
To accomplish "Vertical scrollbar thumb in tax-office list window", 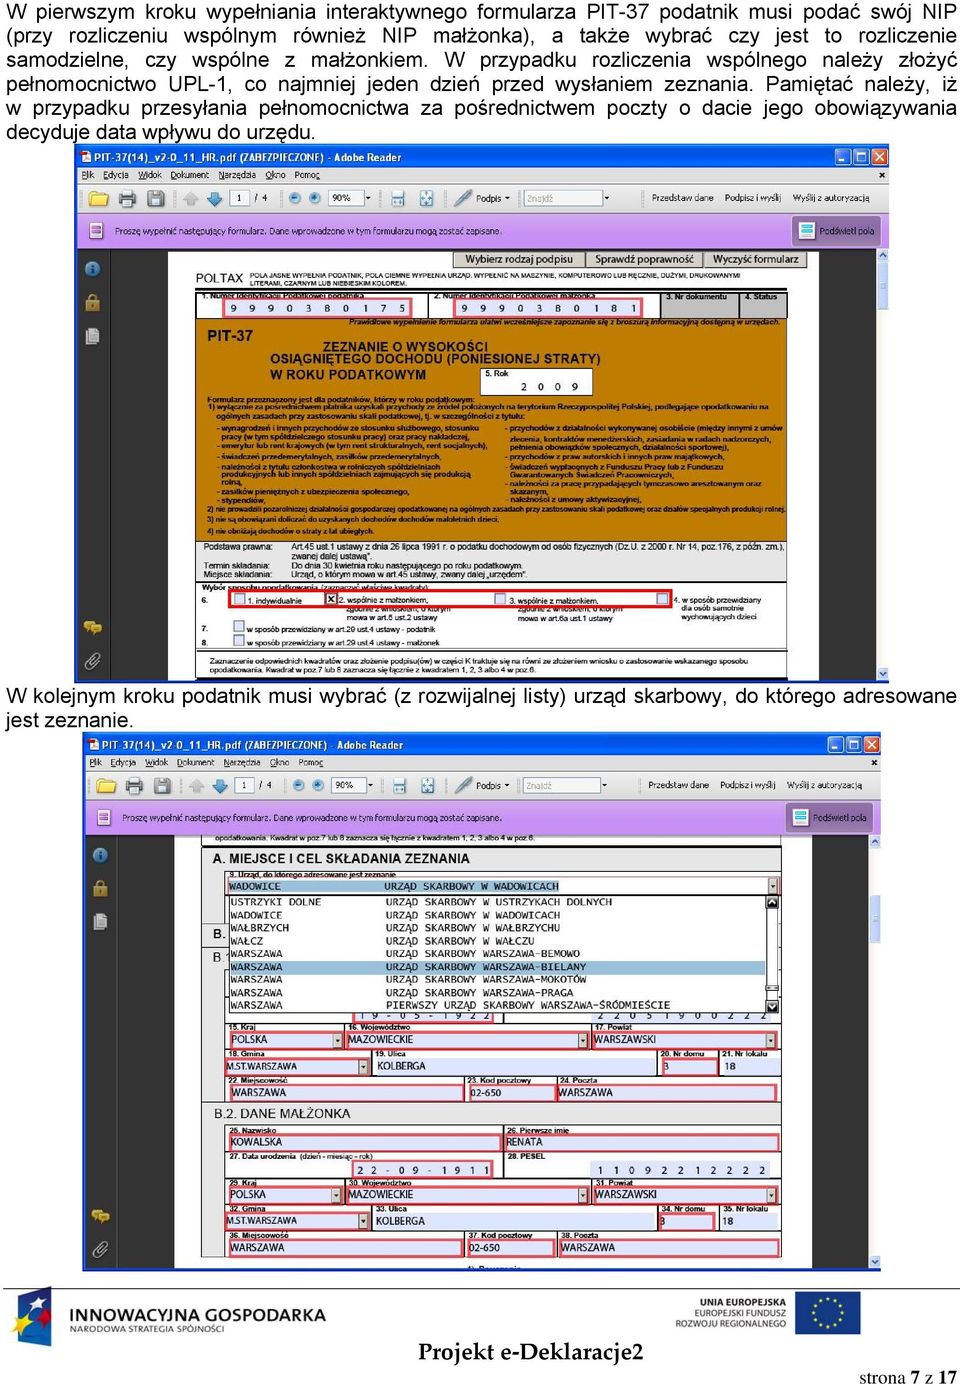I will point(876,919).
